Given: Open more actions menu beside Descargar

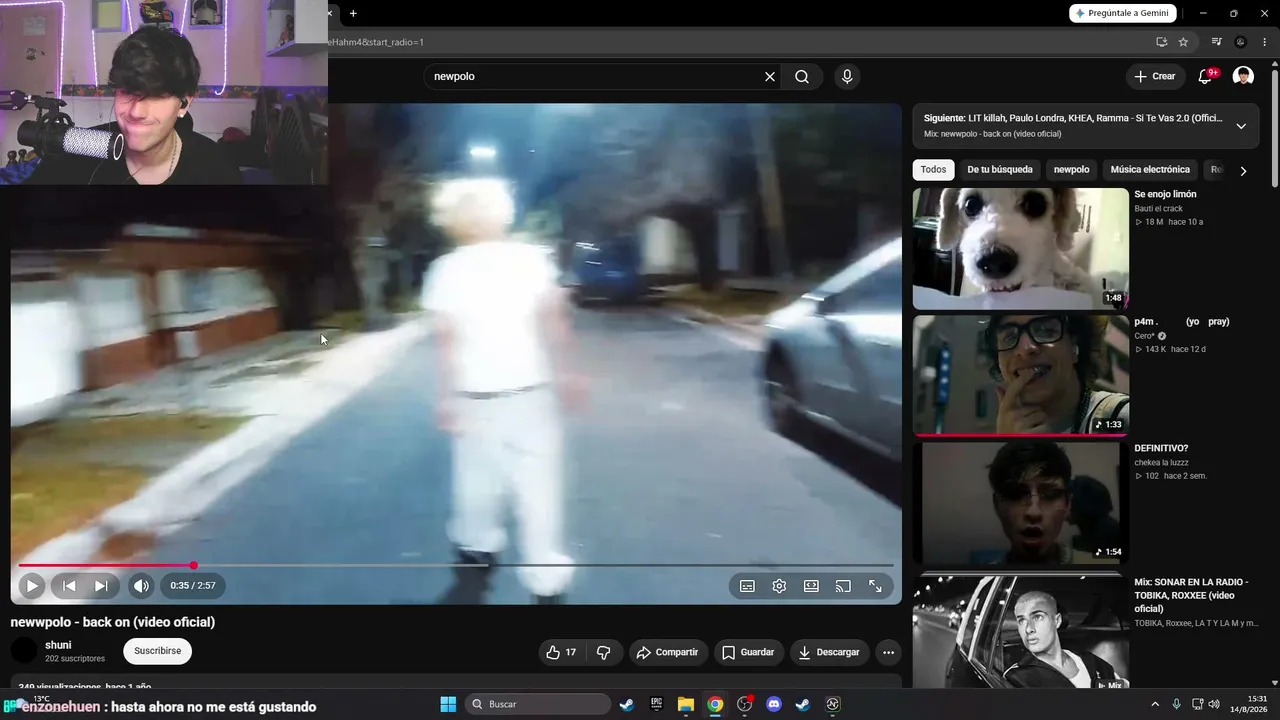Looking at the screenshot, I should point(888,652).
